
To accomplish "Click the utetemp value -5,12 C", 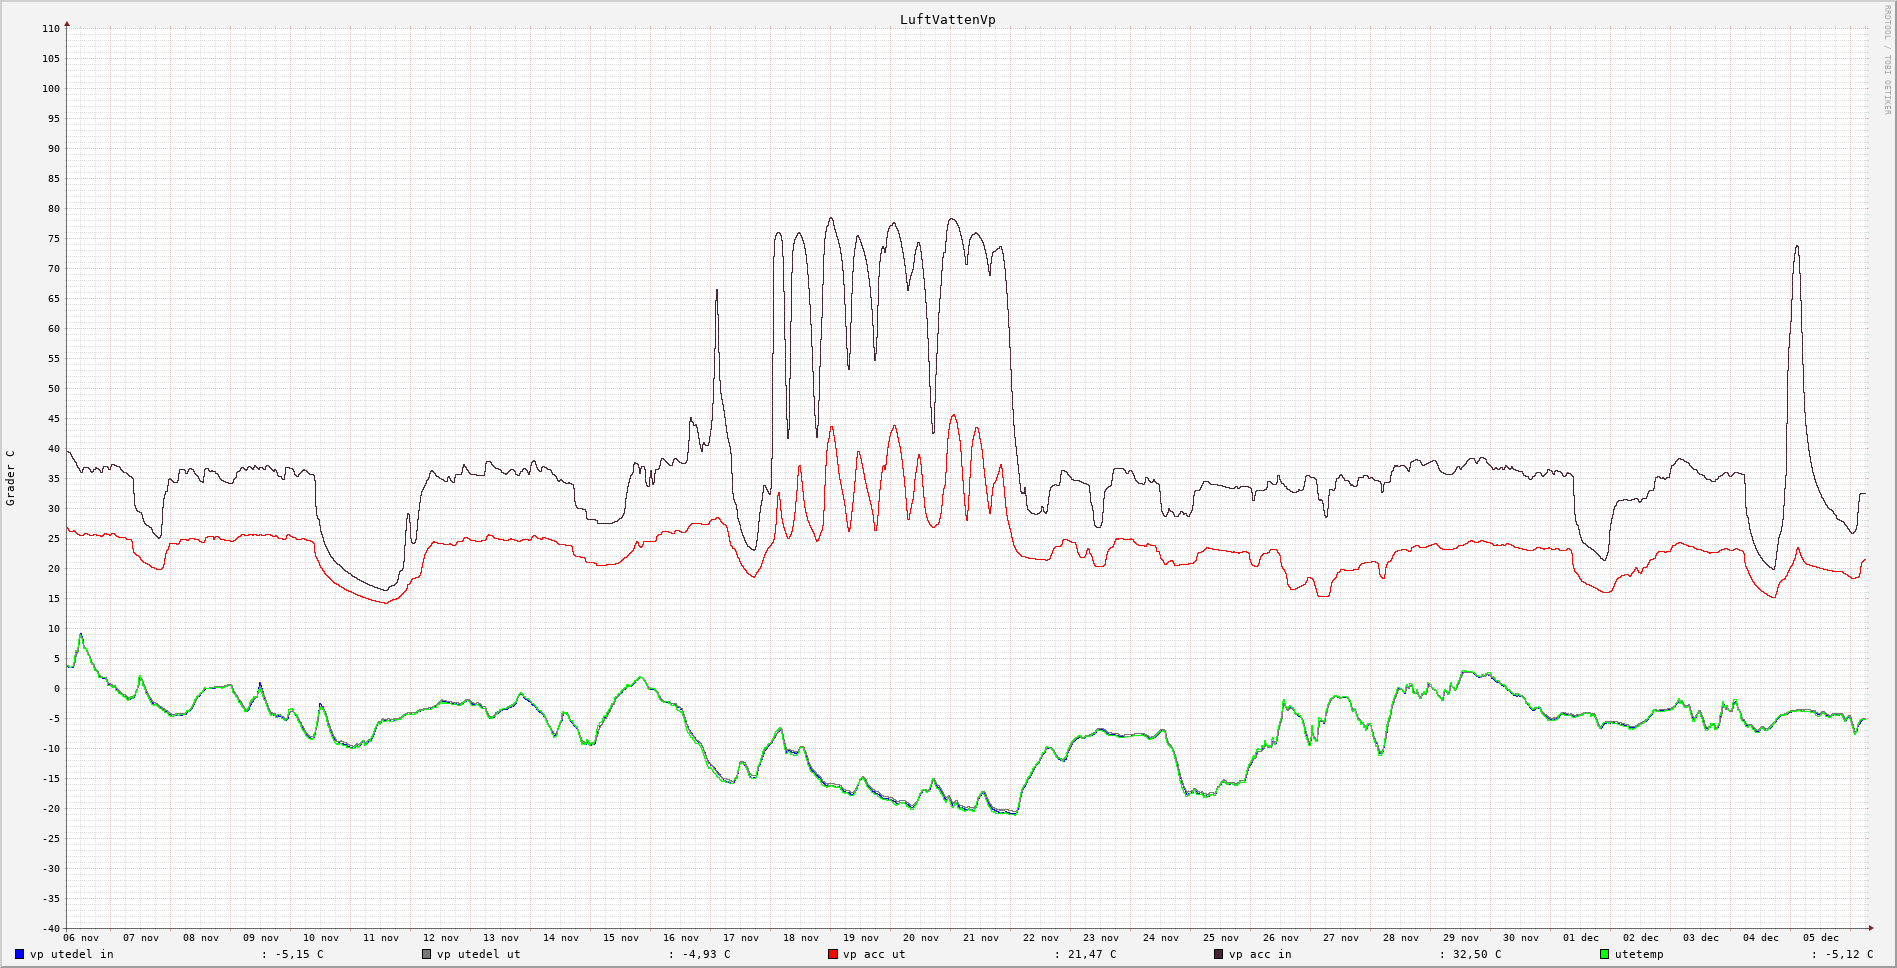I will point(1849,954).
